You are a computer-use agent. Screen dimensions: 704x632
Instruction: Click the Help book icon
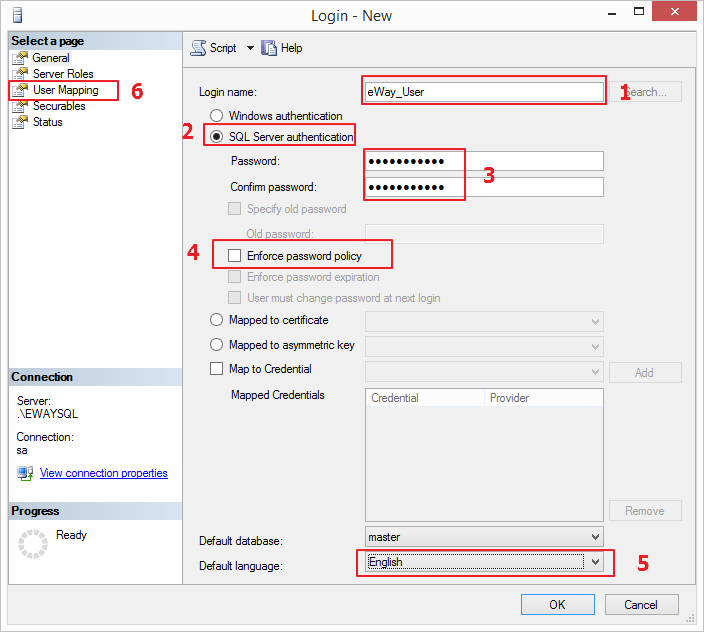(269, 48)
